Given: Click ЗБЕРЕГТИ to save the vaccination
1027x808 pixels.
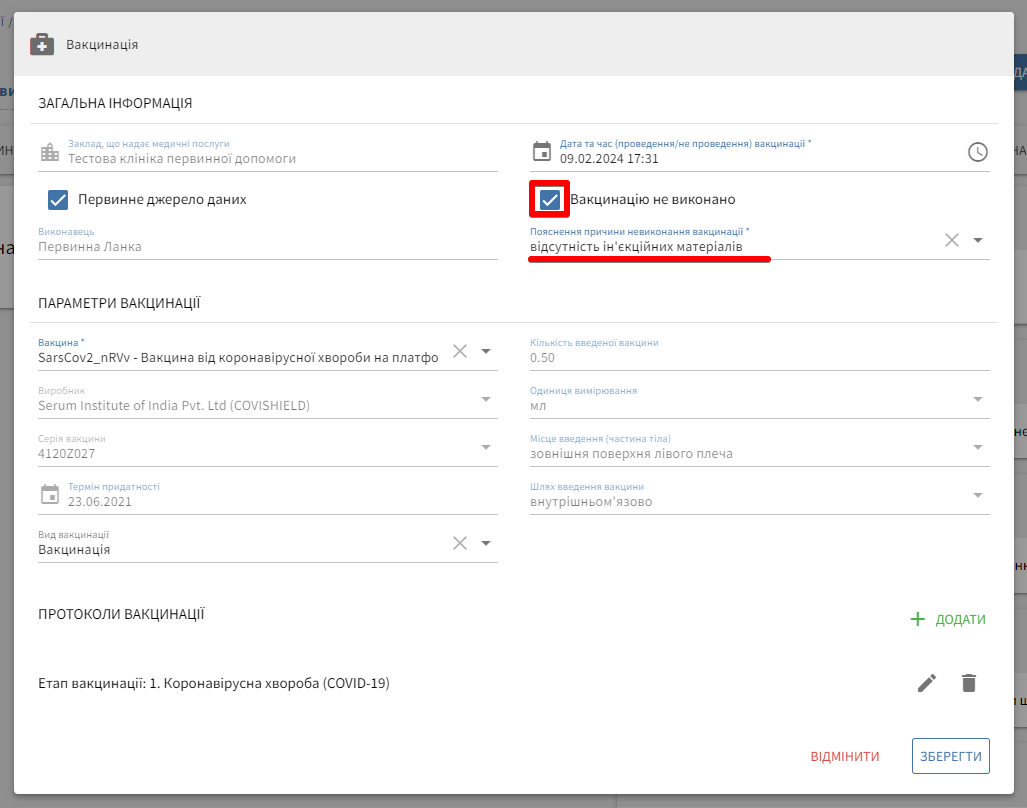Looking at the screenshot, I should point(950,756).
